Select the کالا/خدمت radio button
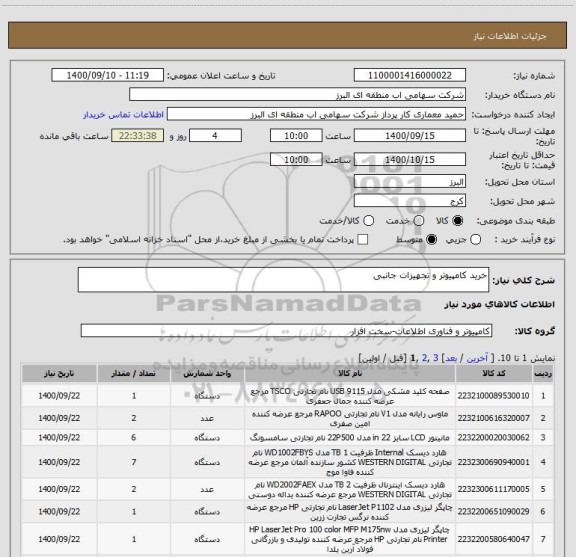The width and height of the screenshot is (576, 557). (x=368, y=221)
